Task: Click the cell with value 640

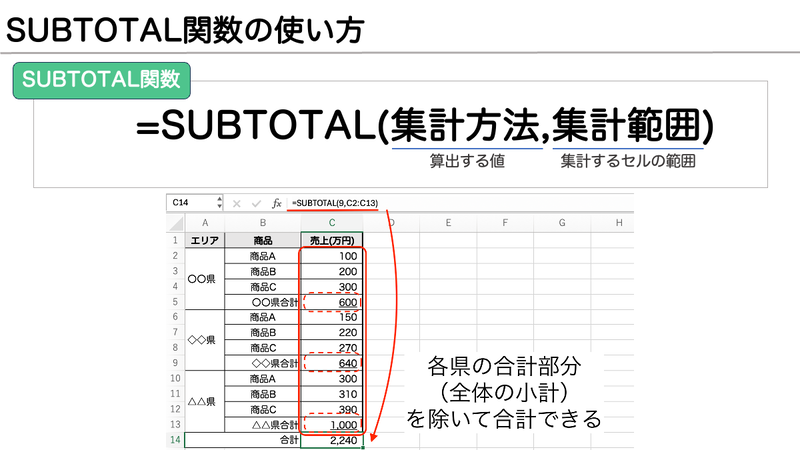Action: click(332, 363)
